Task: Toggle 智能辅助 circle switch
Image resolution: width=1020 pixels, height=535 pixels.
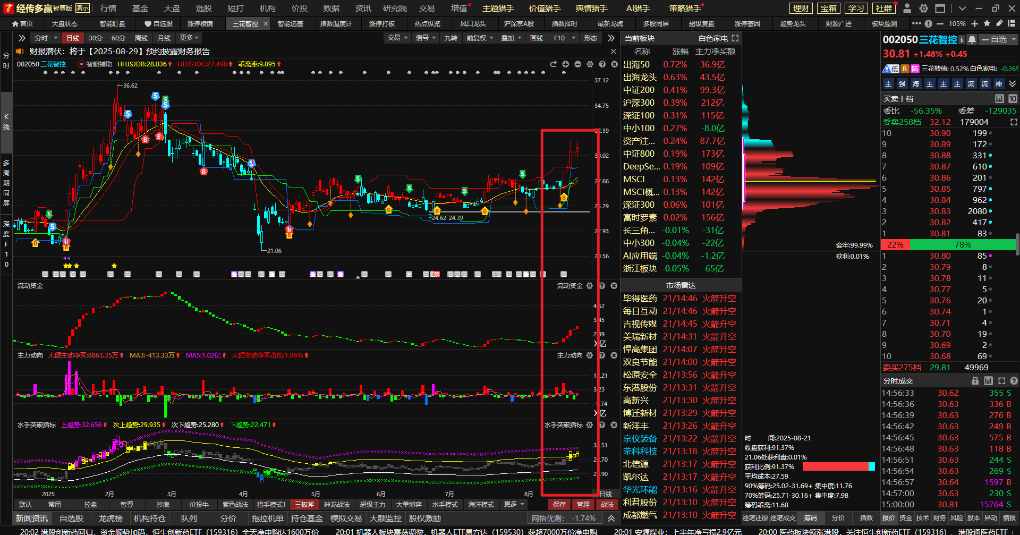Action: tap(81, 64)
